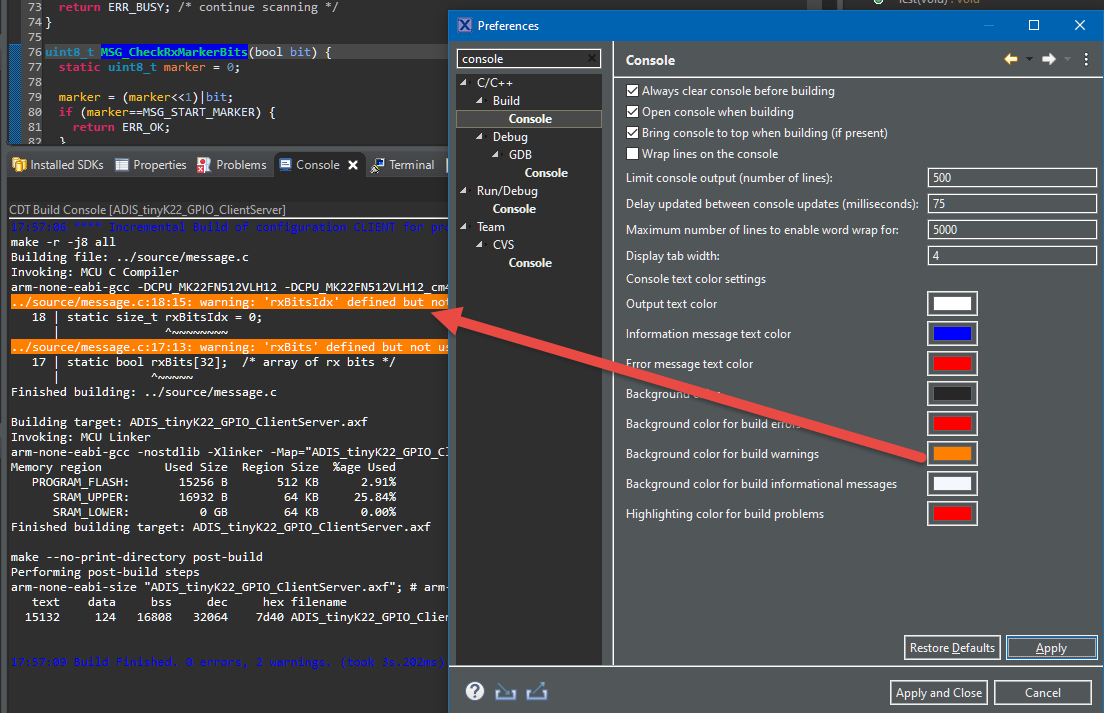Close the Console view tab
1104x713 pixels.
point(353,165)
